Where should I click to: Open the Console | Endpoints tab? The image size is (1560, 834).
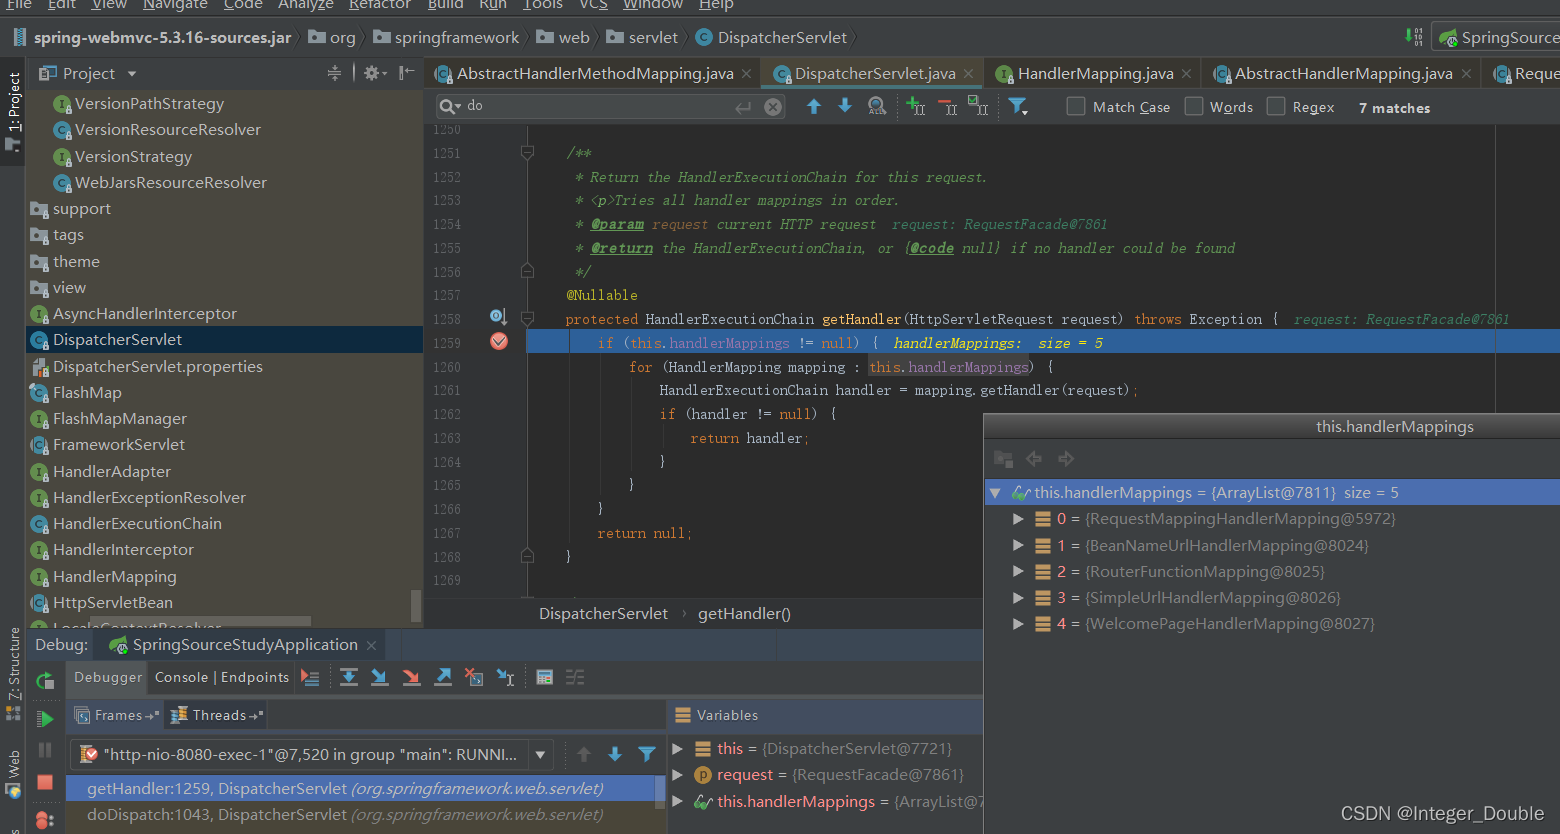(221, 678)
